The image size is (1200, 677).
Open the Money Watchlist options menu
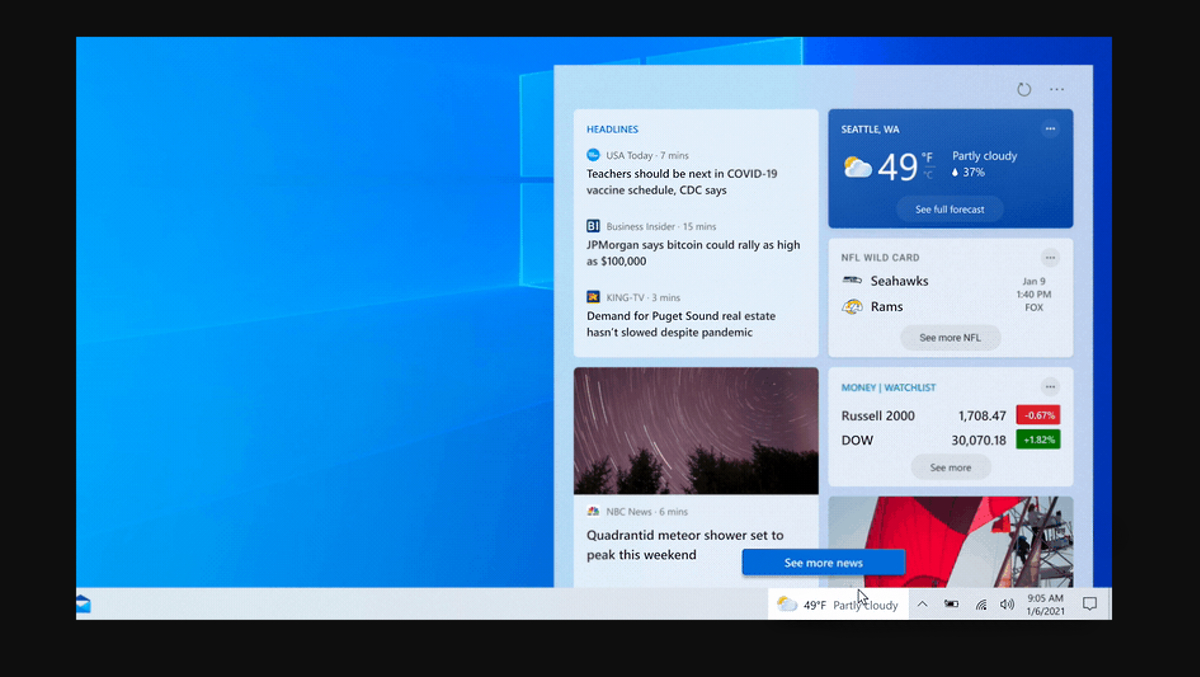(1050, 386)
